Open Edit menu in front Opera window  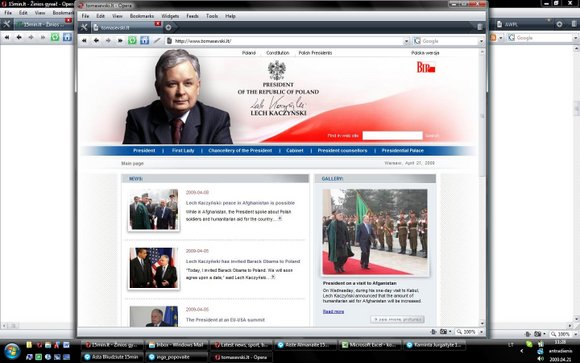coord(100,16)
